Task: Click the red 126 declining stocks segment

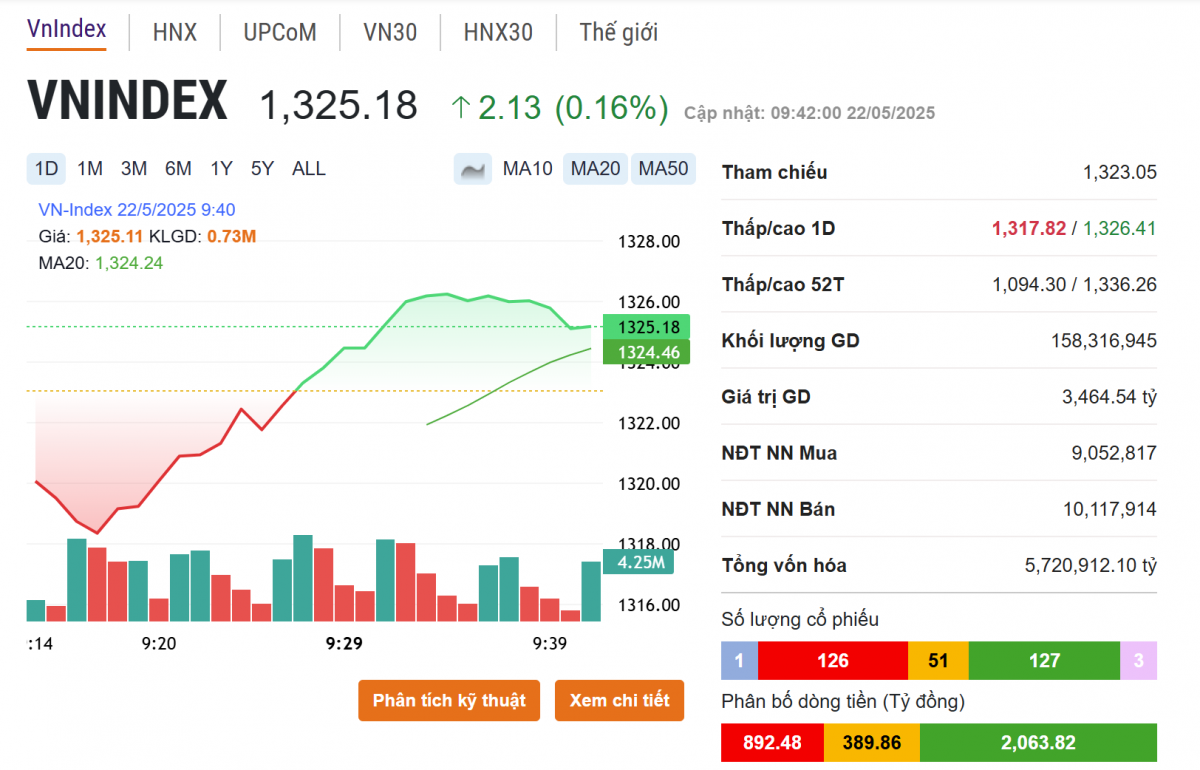Action: (833, 660)
